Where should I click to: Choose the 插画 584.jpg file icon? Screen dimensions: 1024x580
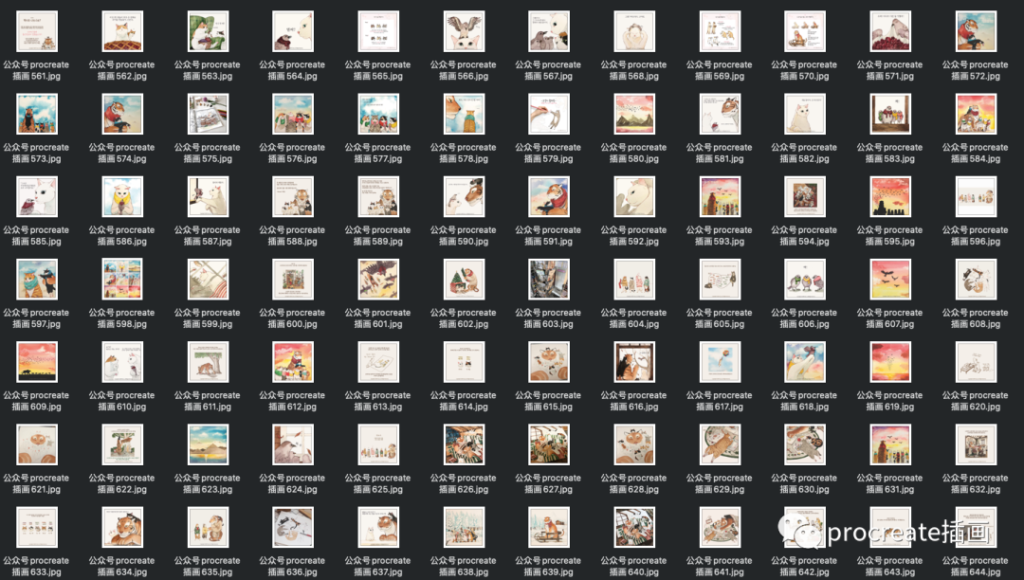tap(976, 114)
